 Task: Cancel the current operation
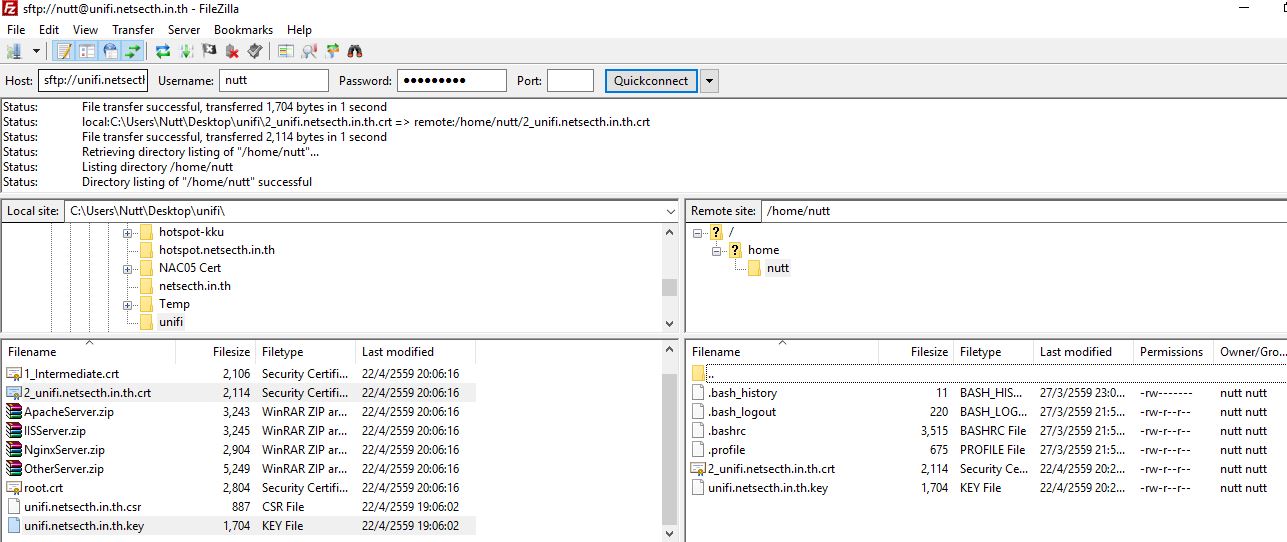[x=209, y=50]
